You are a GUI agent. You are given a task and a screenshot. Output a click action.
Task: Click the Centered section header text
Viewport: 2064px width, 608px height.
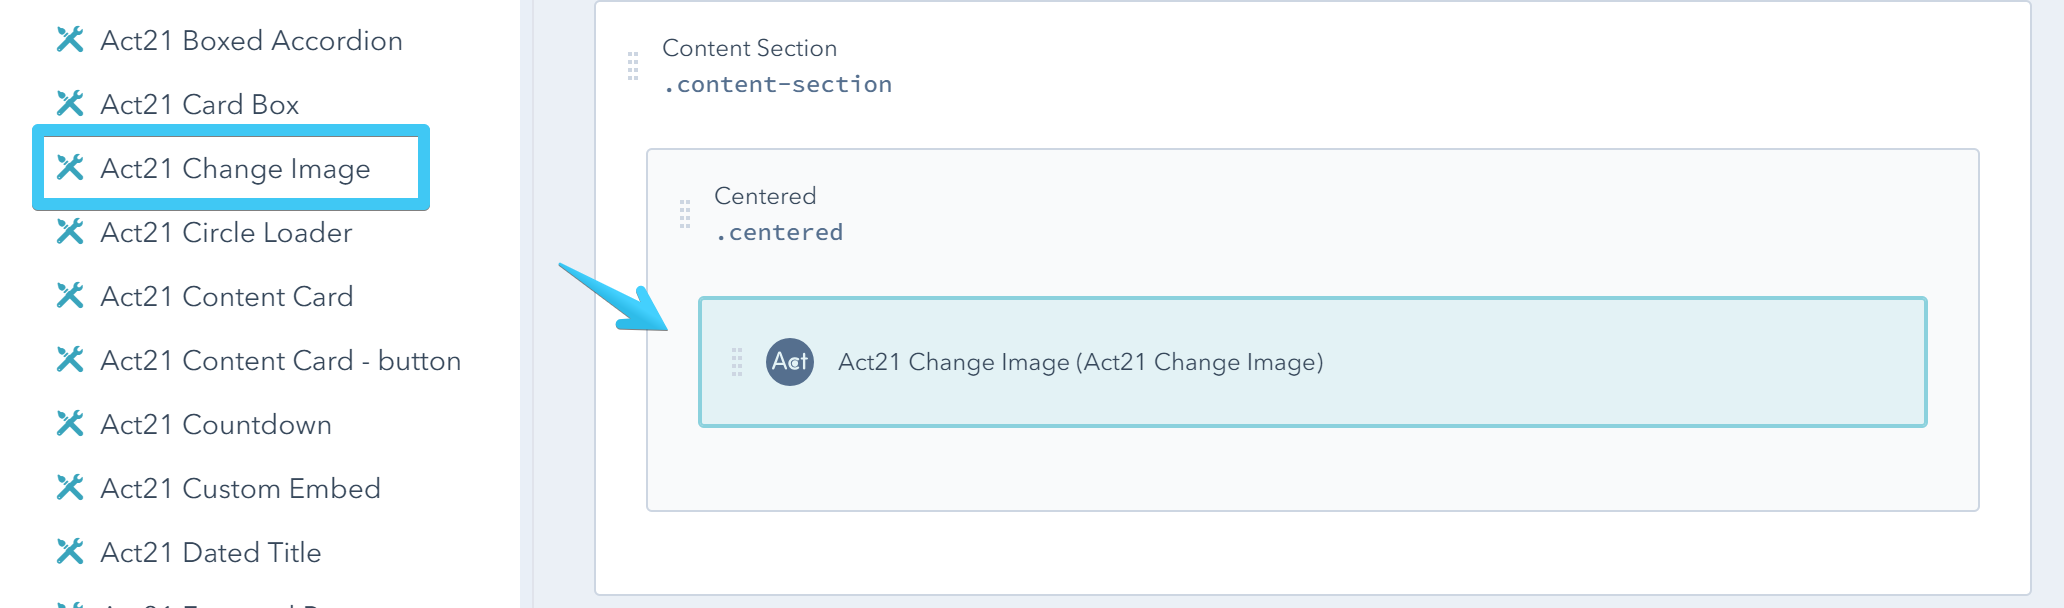pos(766,196)
